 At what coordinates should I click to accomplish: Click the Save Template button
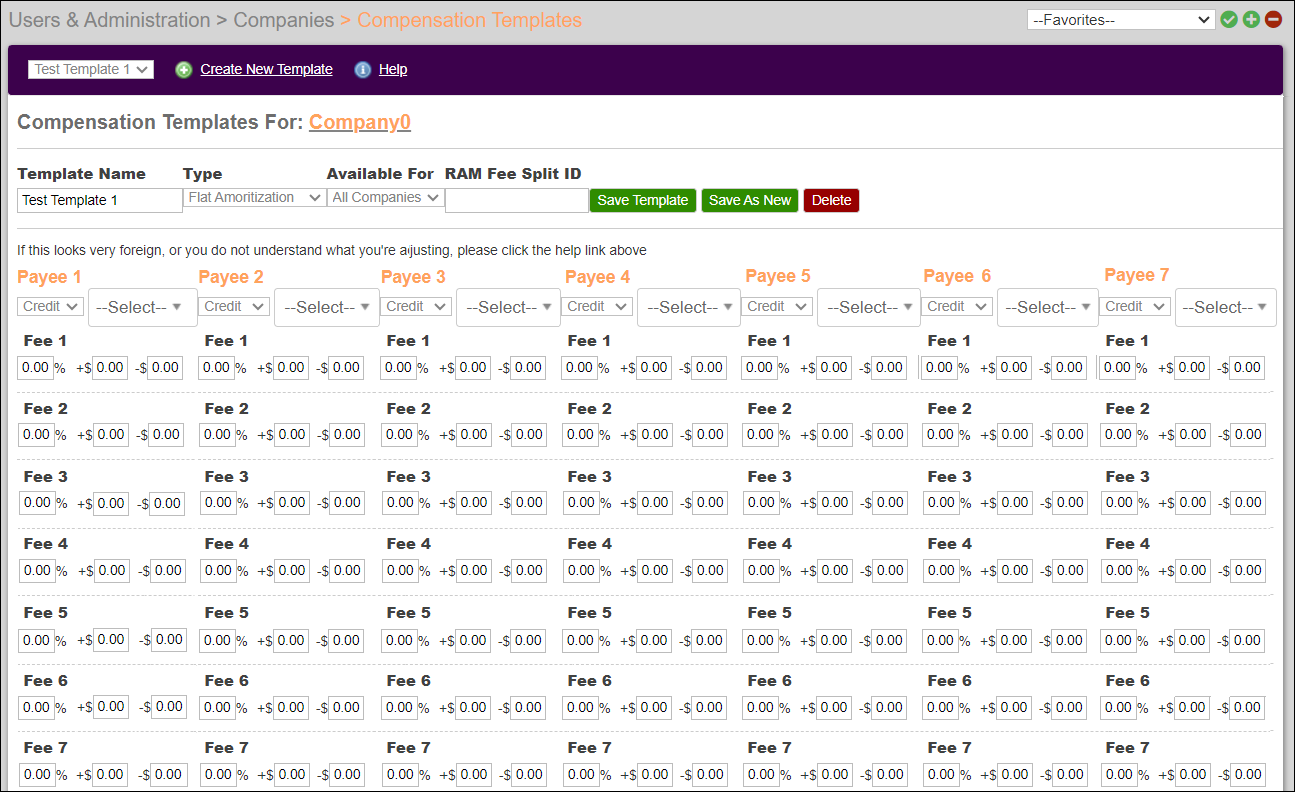[642, 200]
